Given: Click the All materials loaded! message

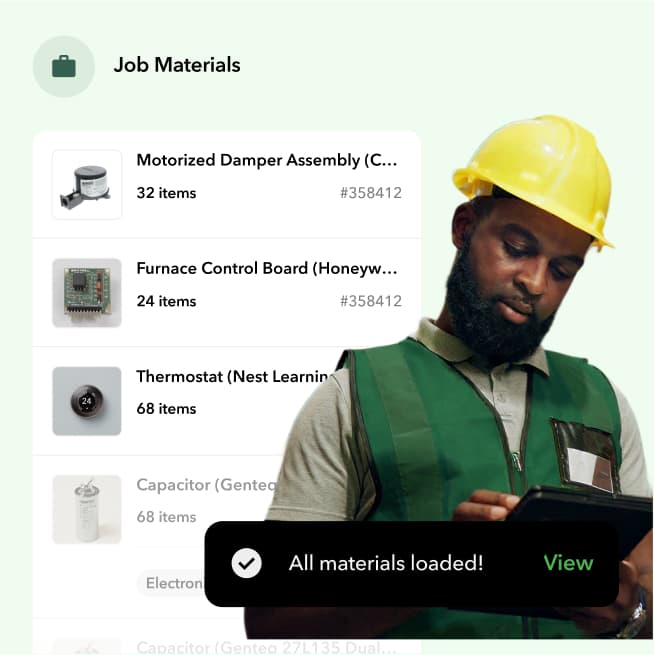Looking at the screenshot, I should pyautogui.click(x=386, y=563).
